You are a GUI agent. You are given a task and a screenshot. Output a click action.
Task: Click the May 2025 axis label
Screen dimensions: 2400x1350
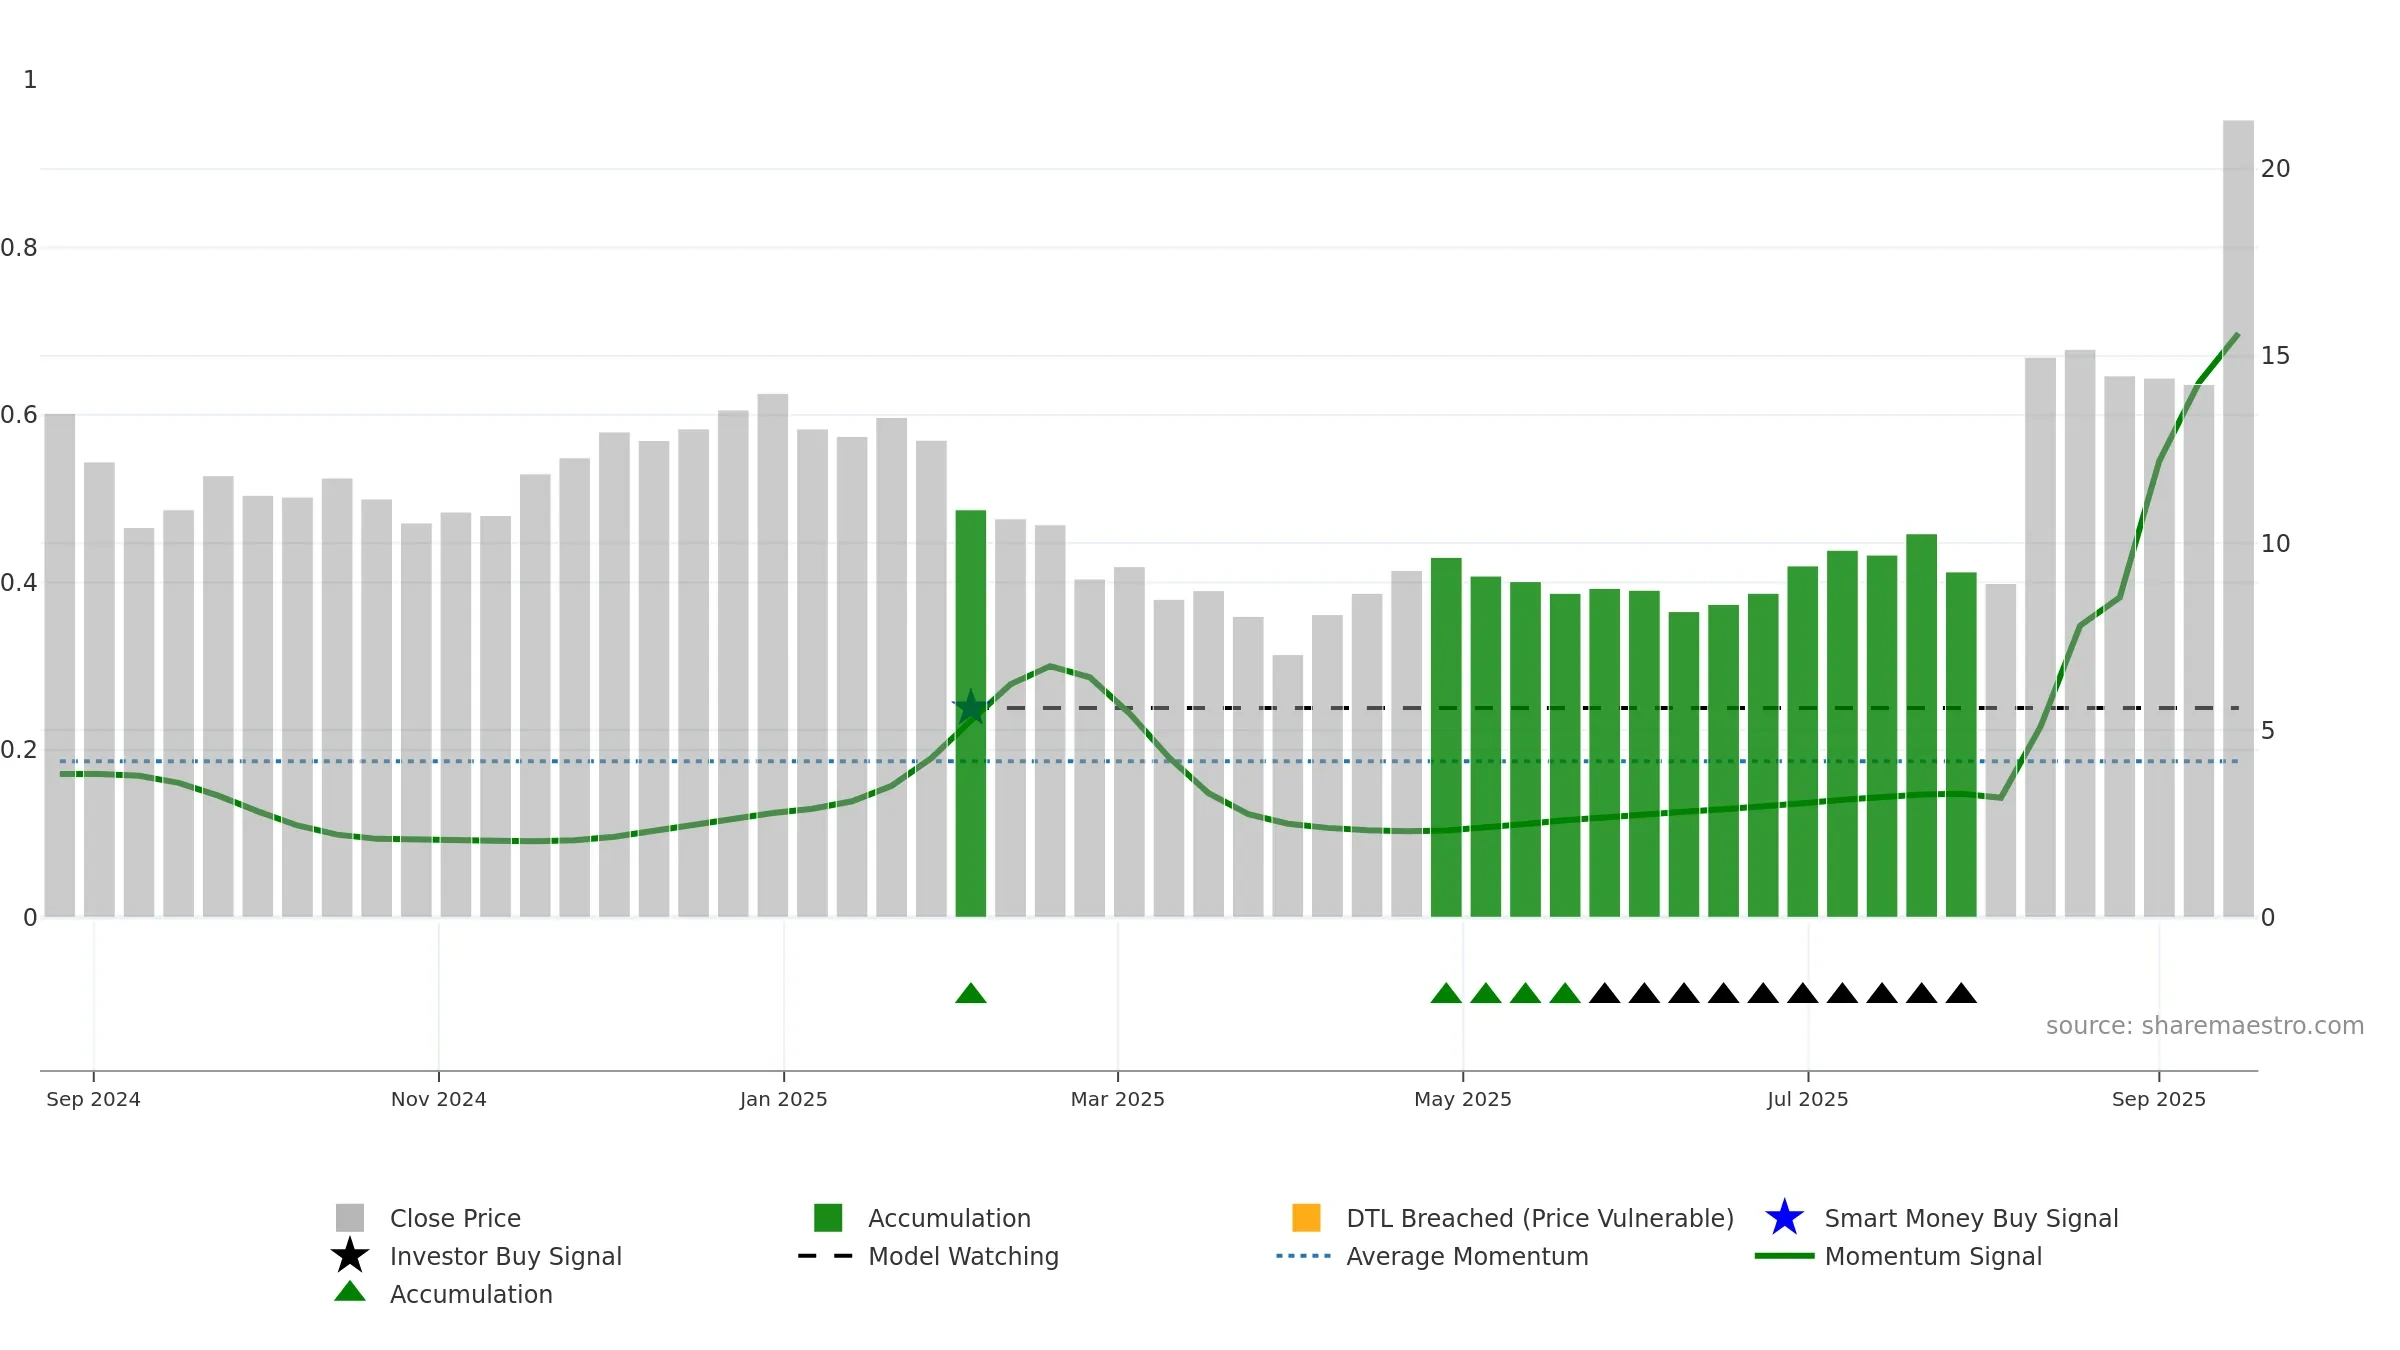point(1462,1099)
